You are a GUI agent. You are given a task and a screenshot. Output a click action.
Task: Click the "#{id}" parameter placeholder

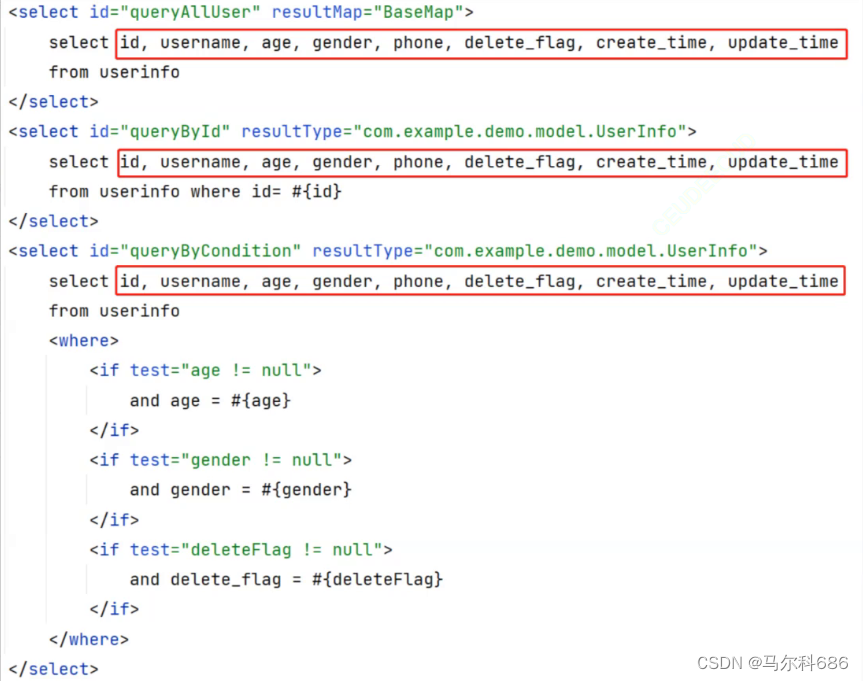coord(316,192)
